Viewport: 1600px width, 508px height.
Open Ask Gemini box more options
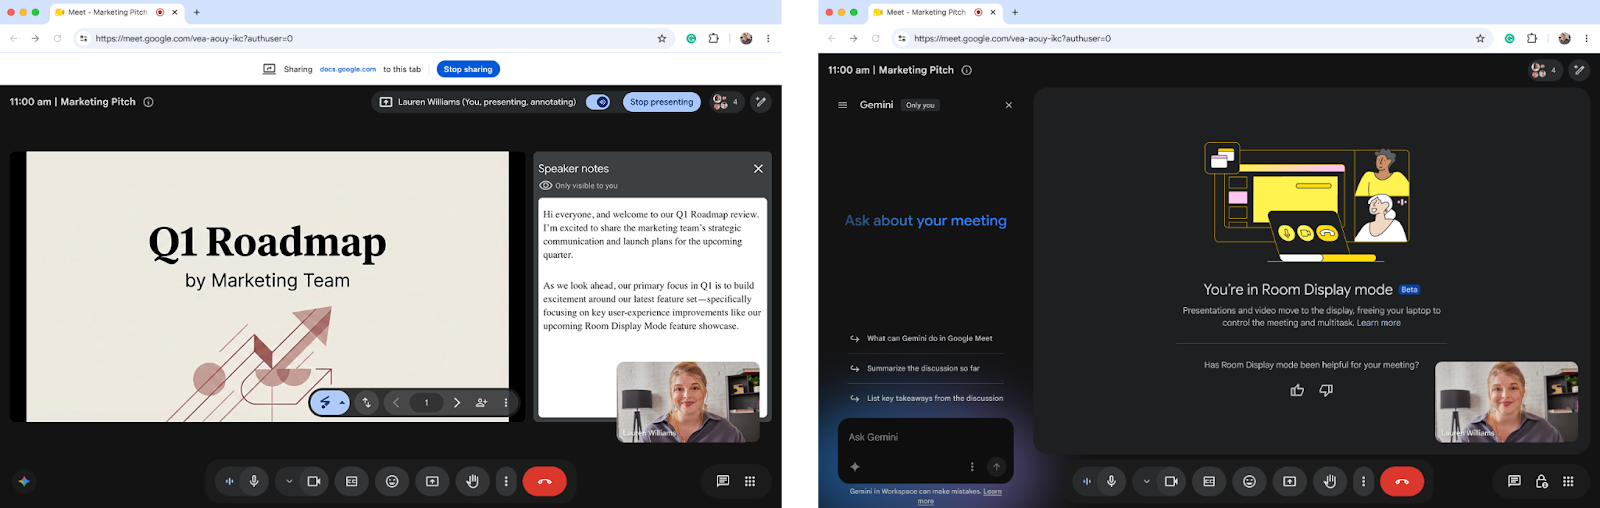click(972, 466)
